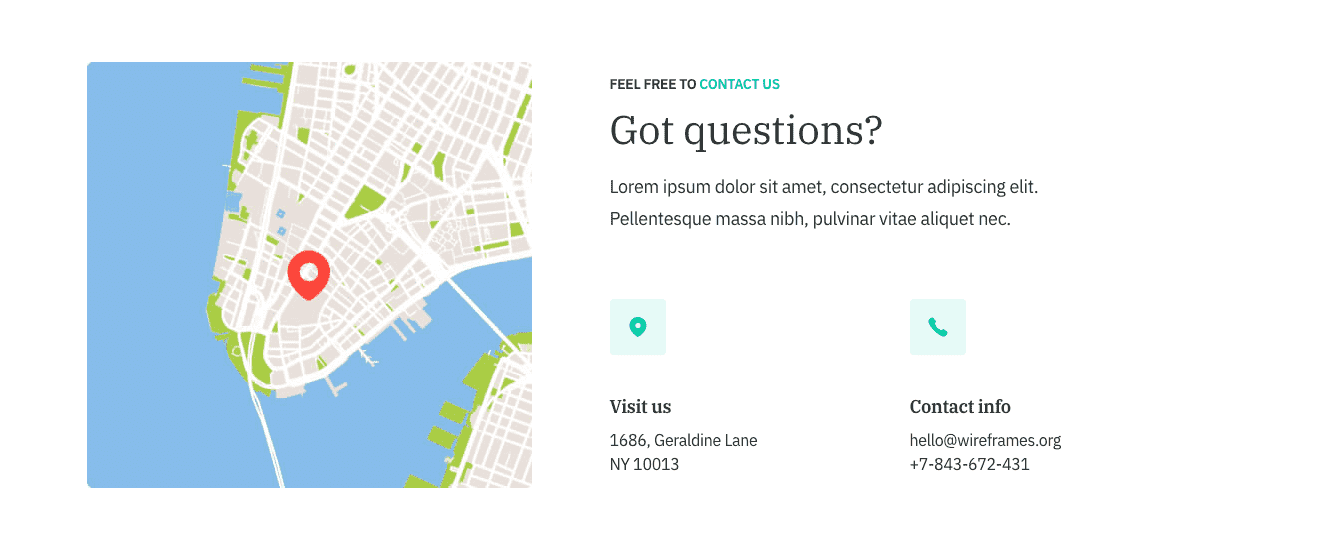Click the large green park in the map center
Screen dimensions: 1326x548
367,201
